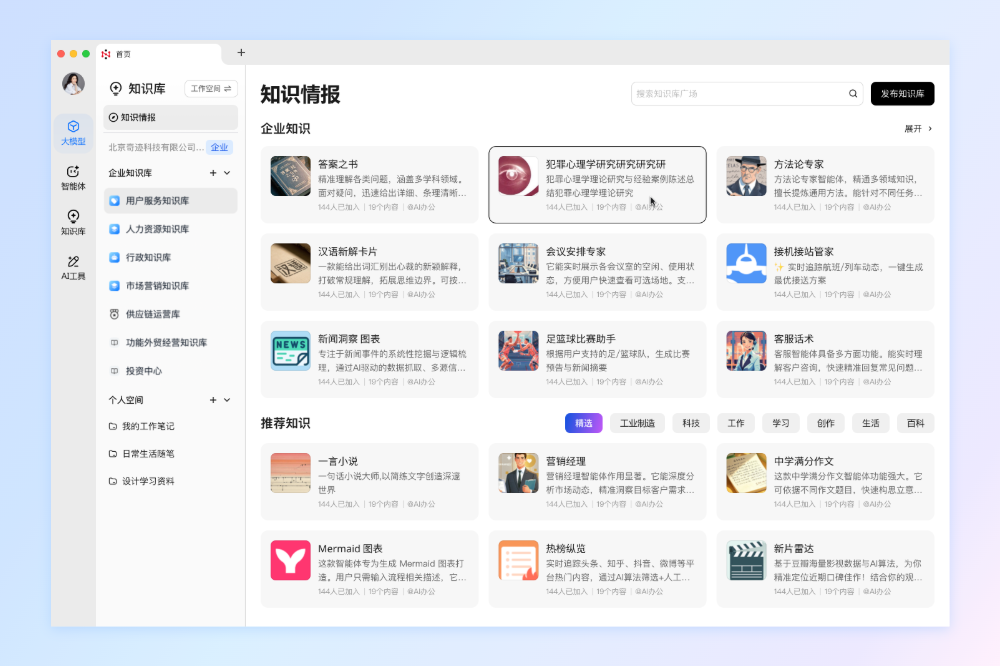The width and height of the screenshot is (1000, 666).
Task: Select the 精选 filter tab
Action: pos(583,423)
